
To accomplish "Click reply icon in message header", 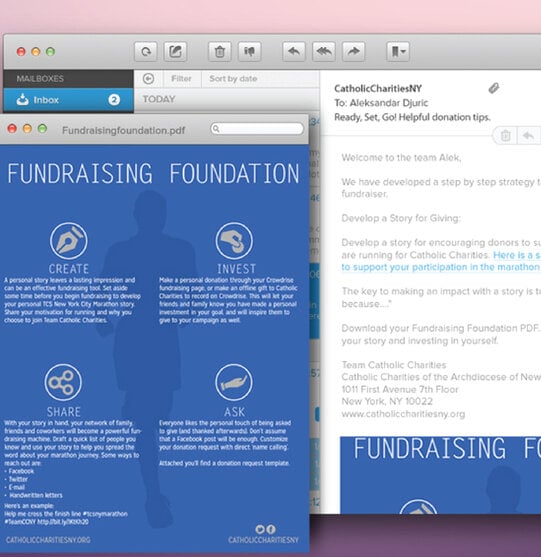I will pyautogui.click(x=528, y=135).
